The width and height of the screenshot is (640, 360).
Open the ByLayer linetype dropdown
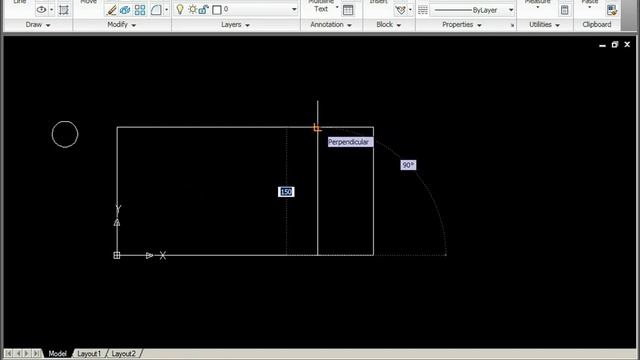click(511, 10)
